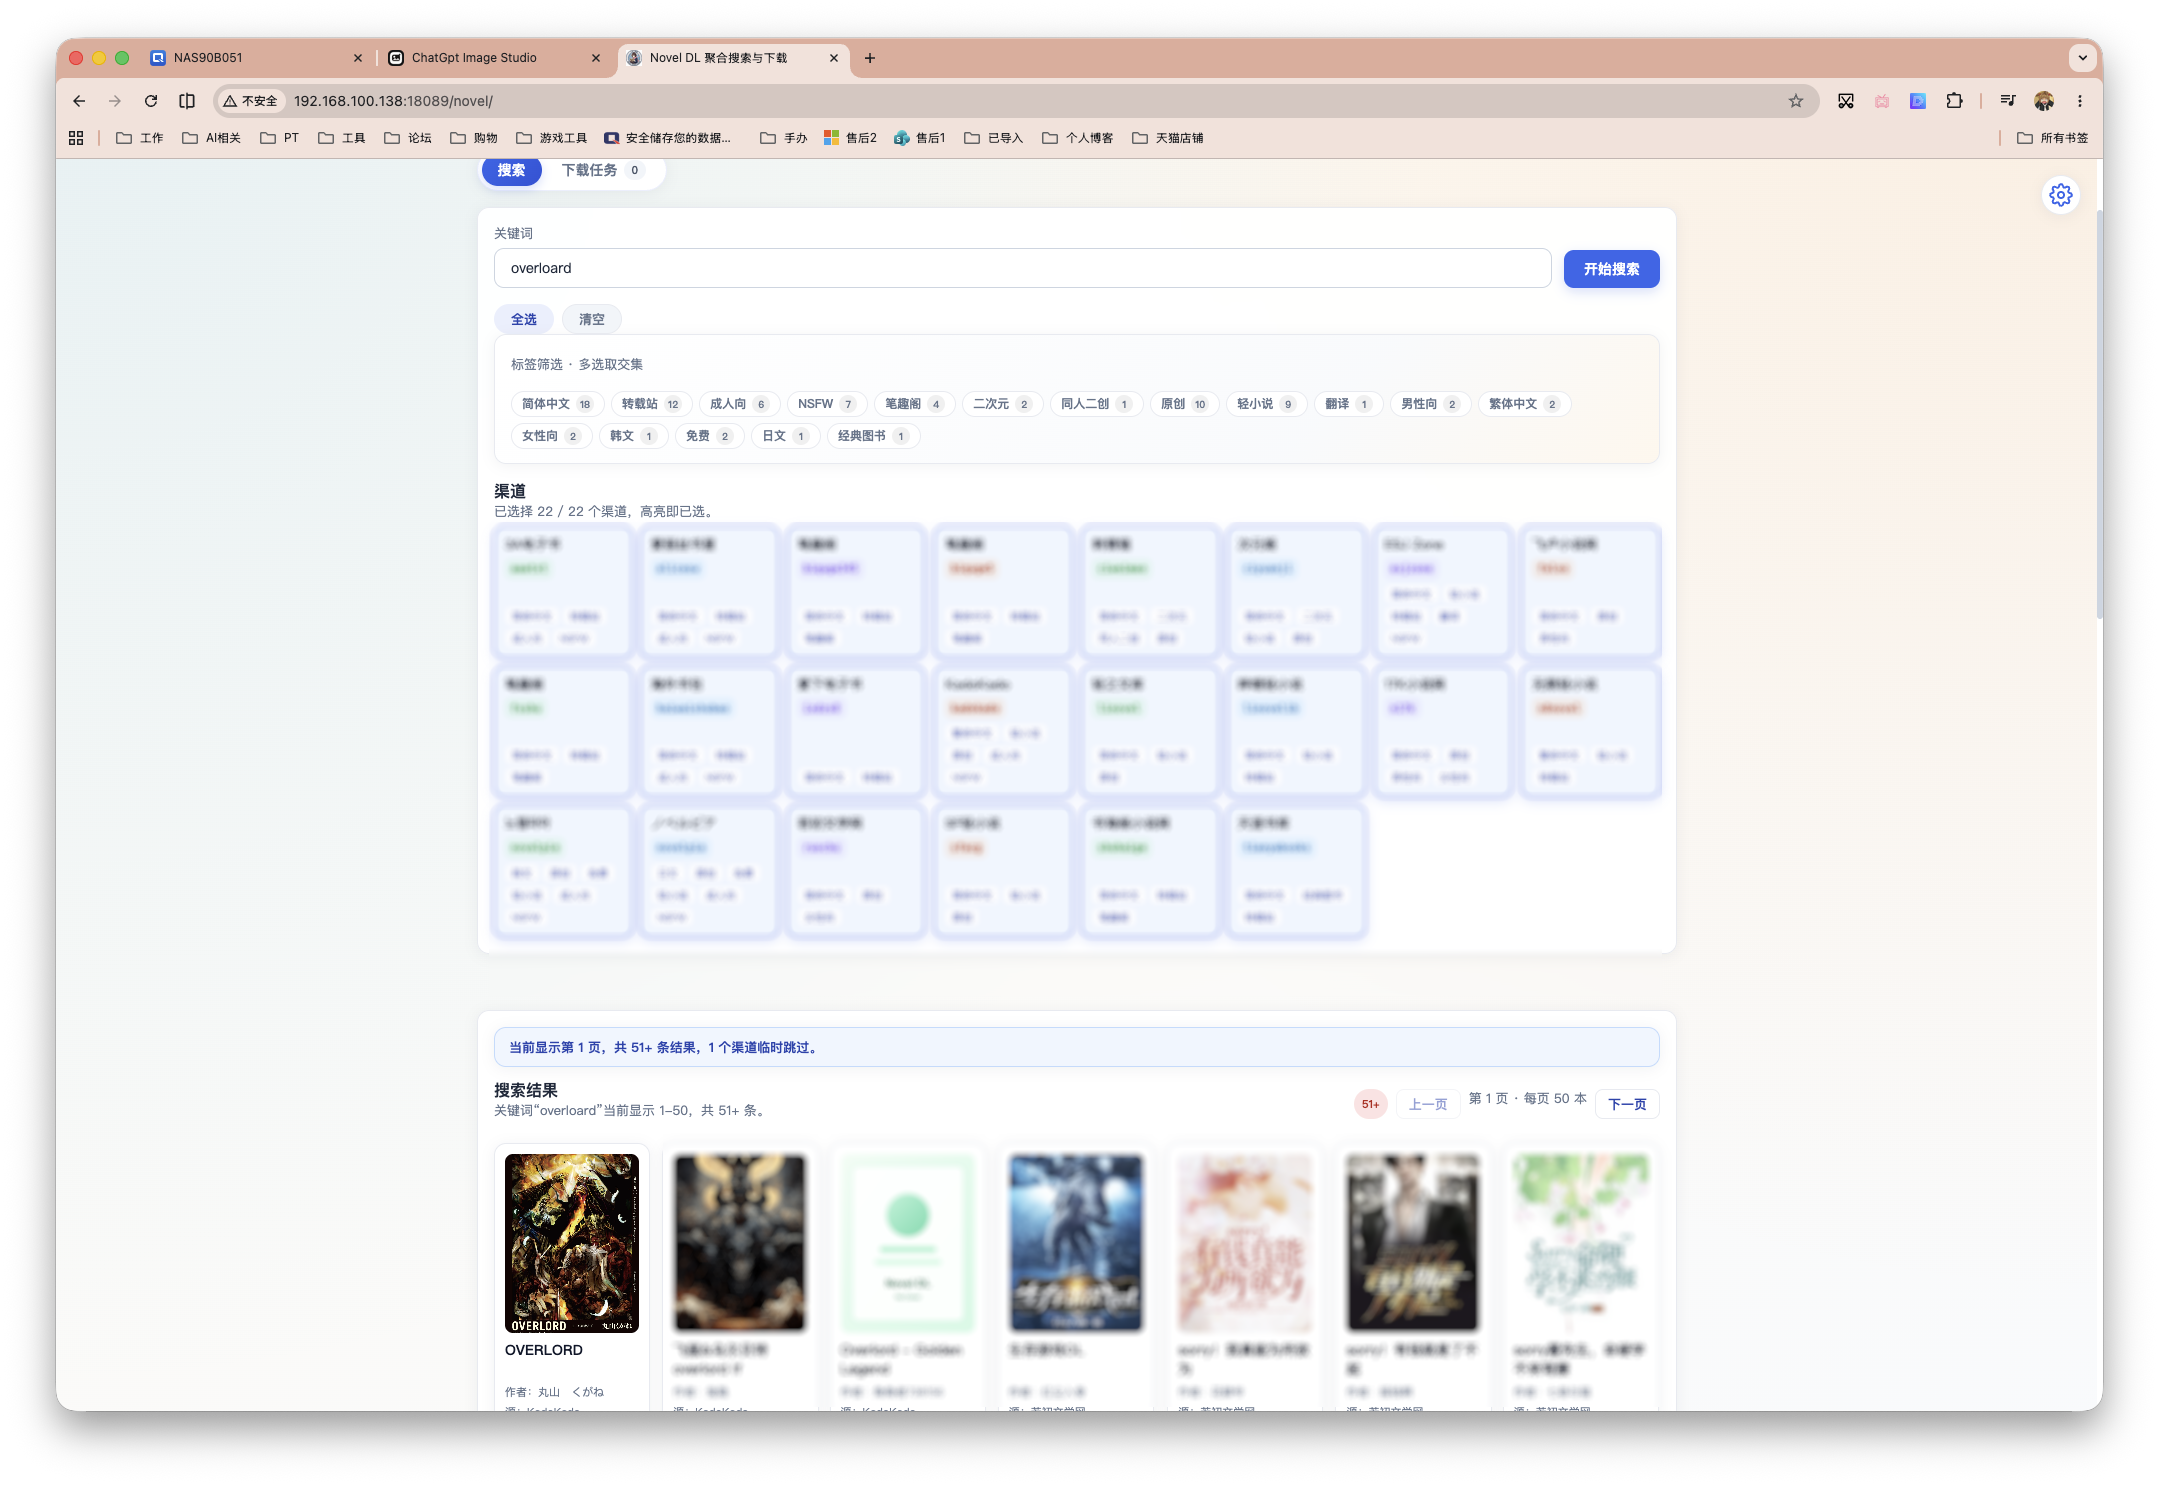The image size is (2159, 1485).
Task: Focus the 关键词 search input
Action: 1022,268
